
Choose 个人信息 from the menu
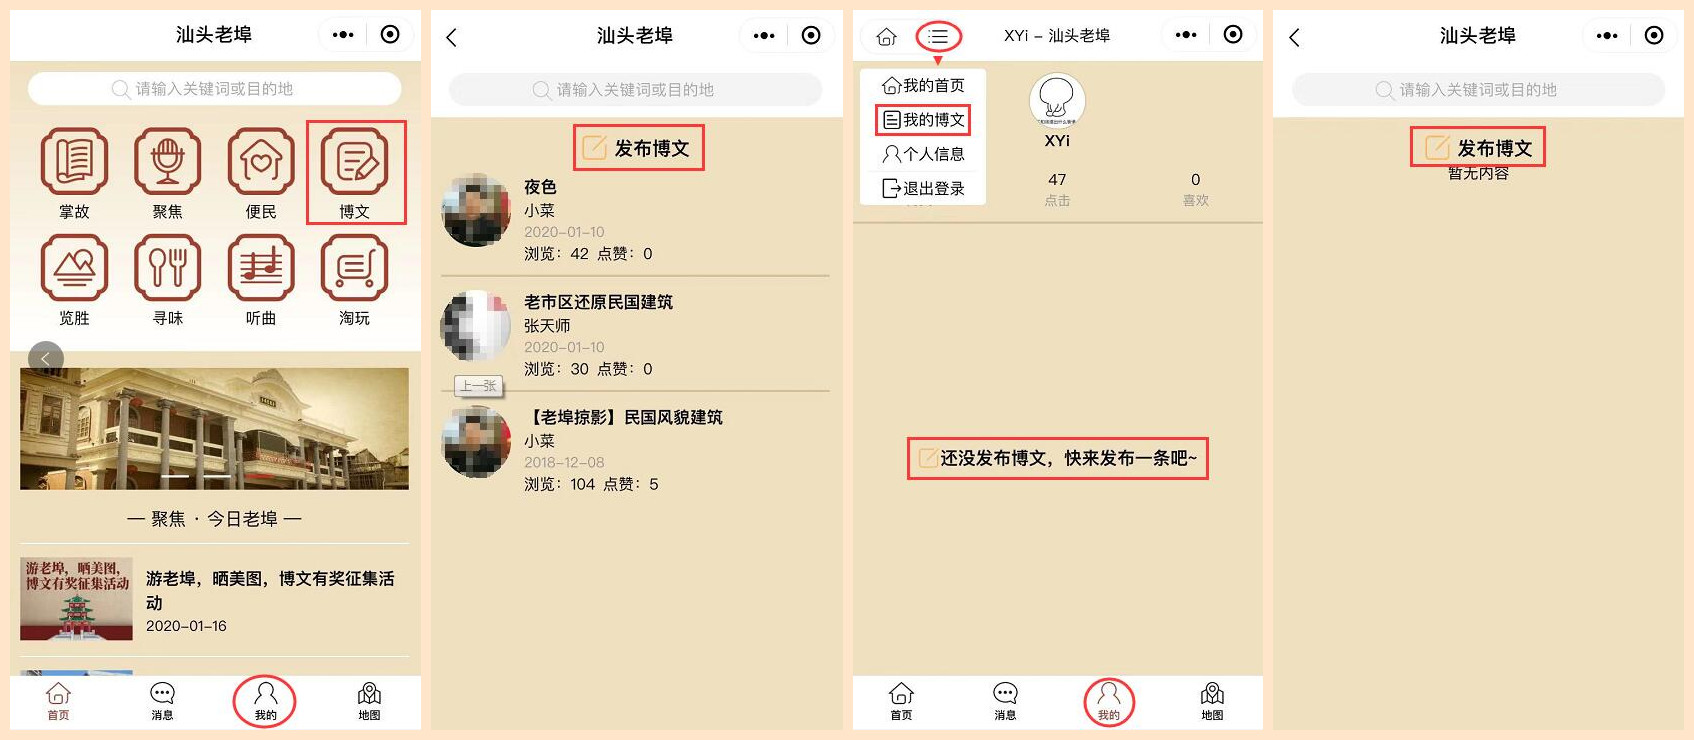[x=923, y=154]
